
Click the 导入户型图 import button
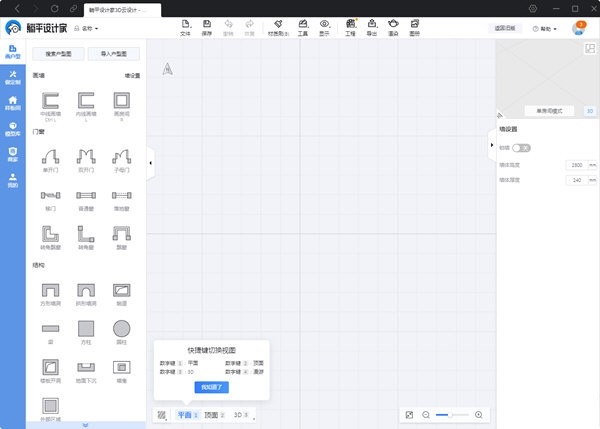click(113, 53)
